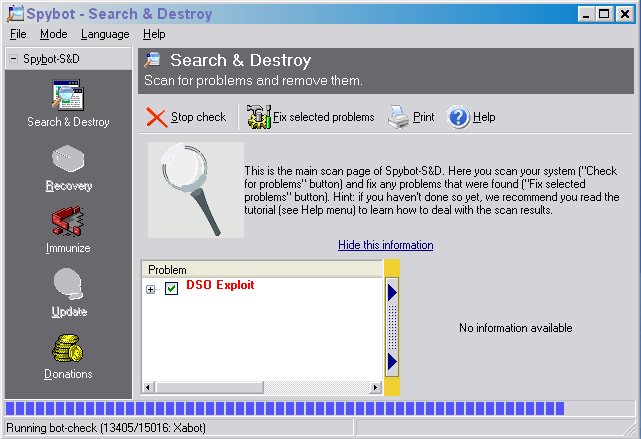
Task: Click the horizontal scrollbar right arrow in the results list
Action: (x=376, y=387)
